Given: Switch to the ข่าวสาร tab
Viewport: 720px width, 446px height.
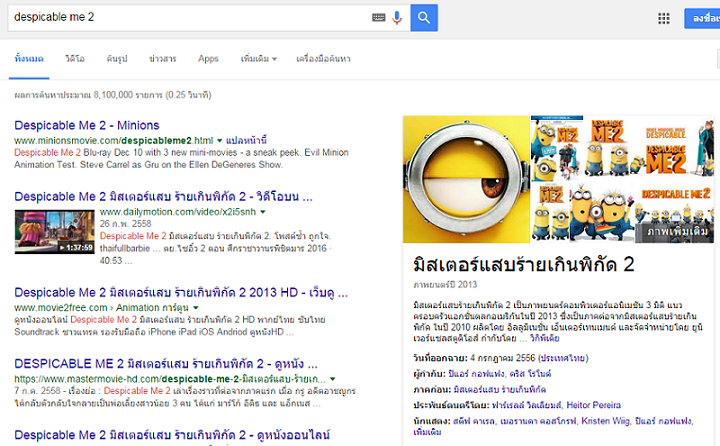Looking at the screenshot, I should point(163,59).
